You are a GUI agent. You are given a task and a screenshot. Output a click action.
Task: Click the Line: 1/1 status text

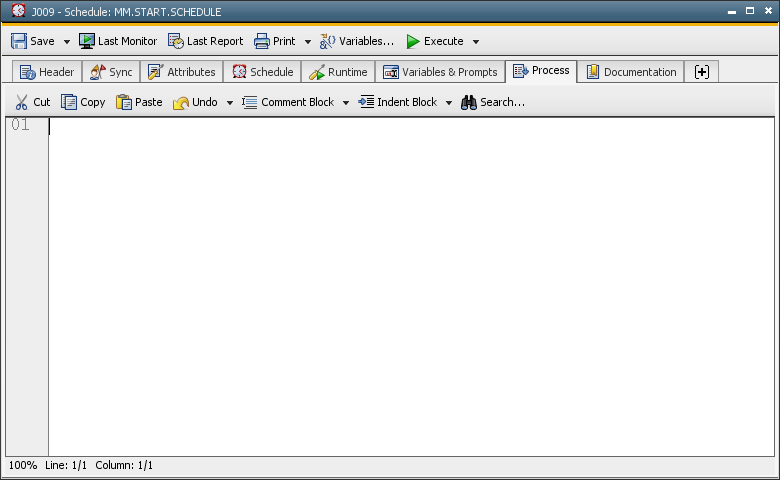click(66, 465)
